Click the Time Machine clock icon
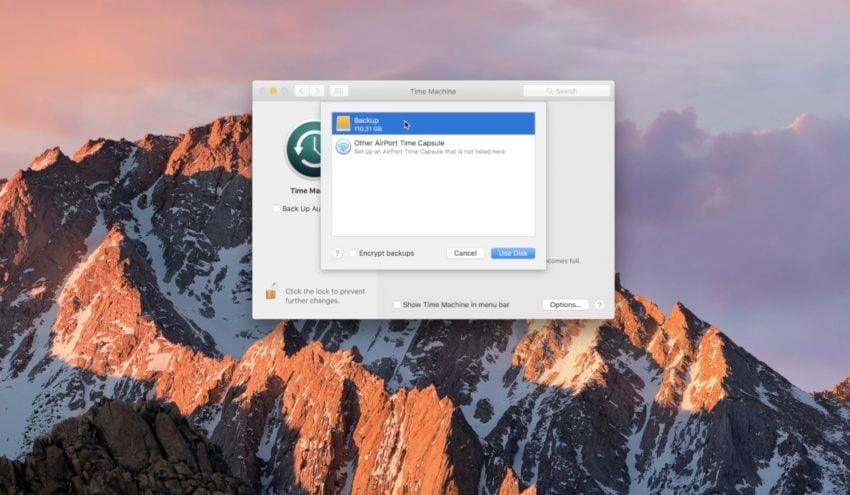Screen dimensions: 850x495 pos(304,149)
